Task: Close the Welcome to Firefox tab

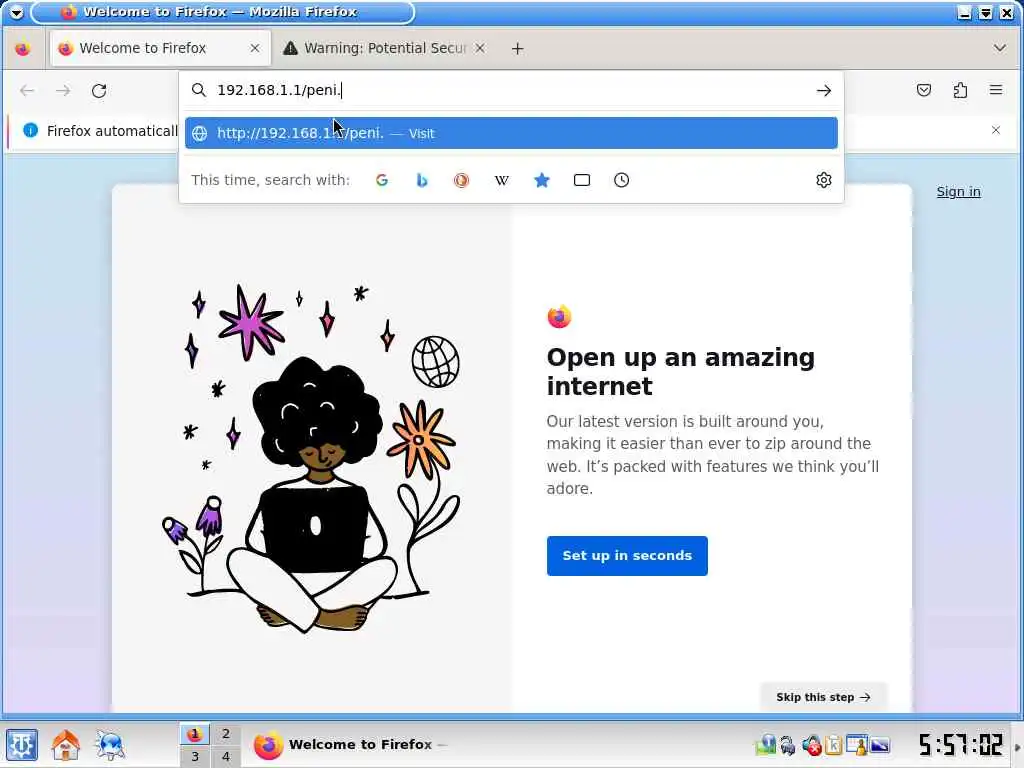Action: 255,48
